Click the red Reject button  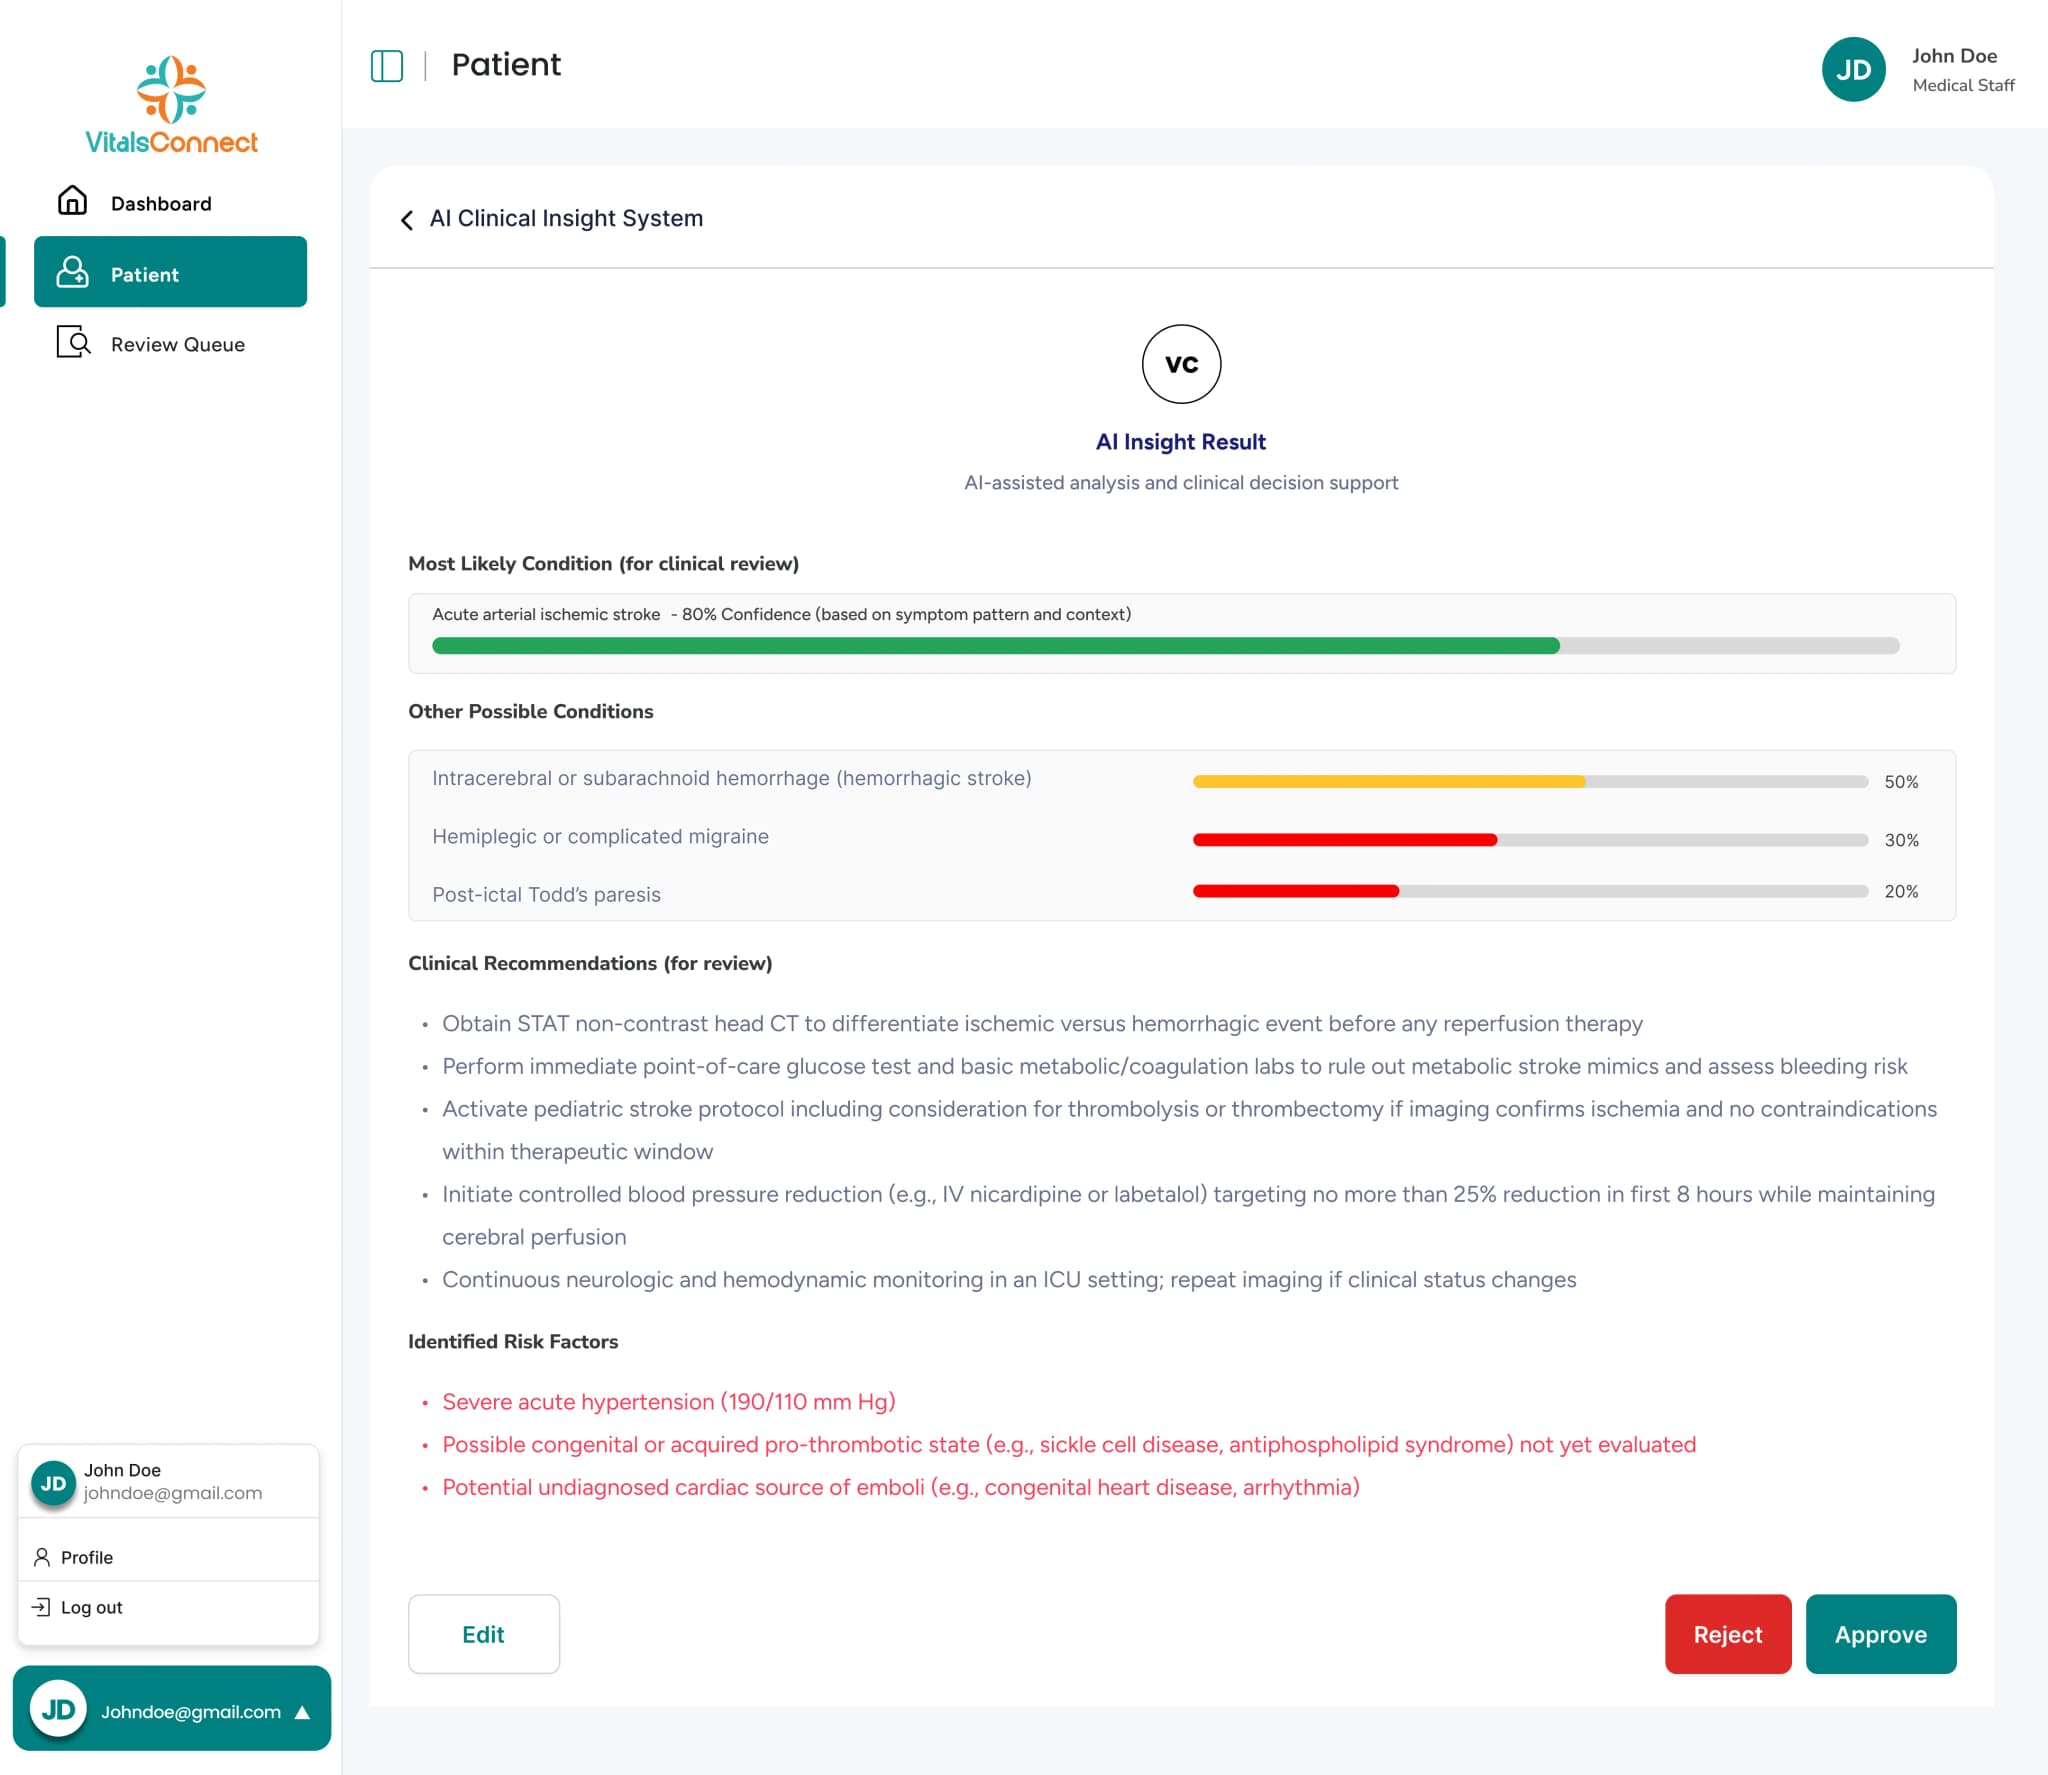[1728, 1634]
